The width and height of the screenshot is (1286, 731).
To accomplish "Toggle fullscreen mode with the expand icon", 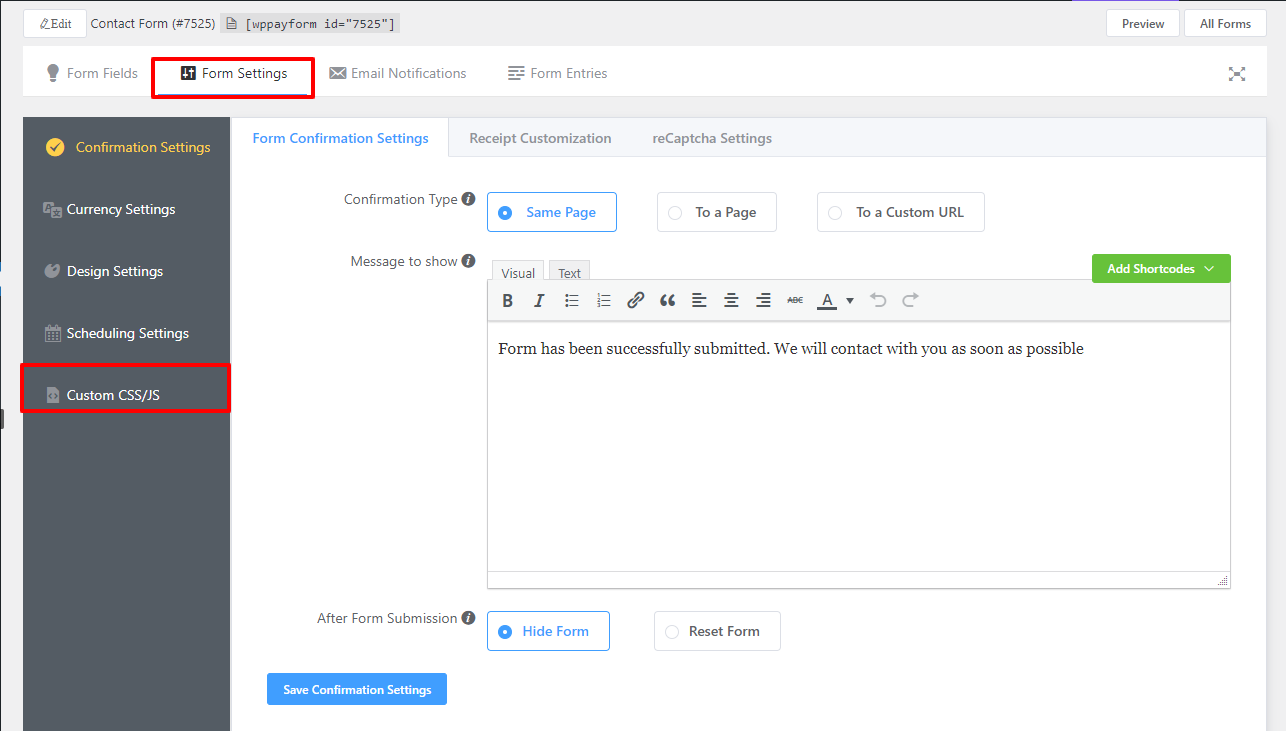I will point(1237,73).
